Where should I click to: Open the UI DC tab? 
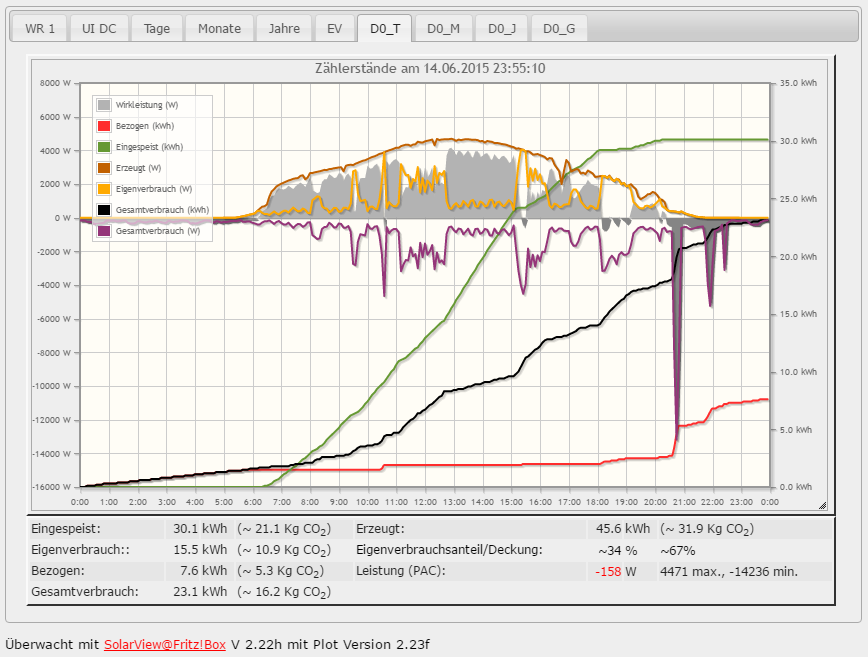(x=99, y=28)
